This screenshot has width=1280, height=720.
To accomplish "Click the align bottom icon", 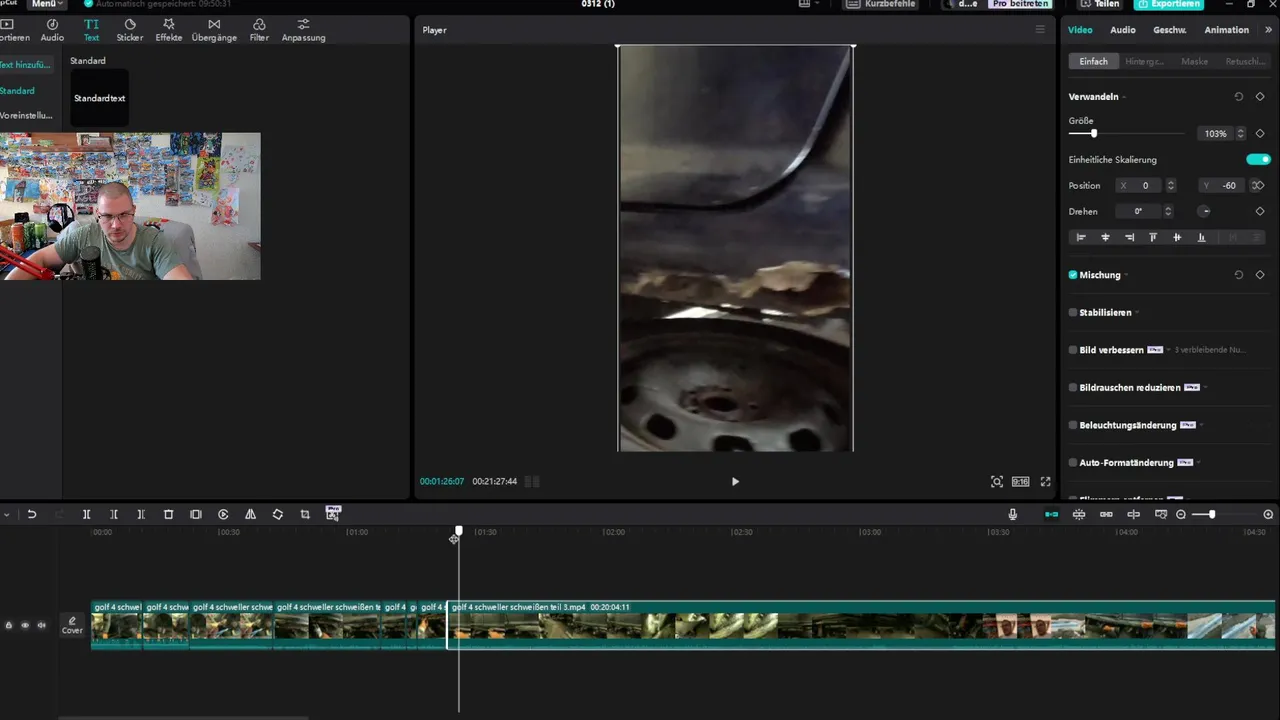I will click(1201, 237).
